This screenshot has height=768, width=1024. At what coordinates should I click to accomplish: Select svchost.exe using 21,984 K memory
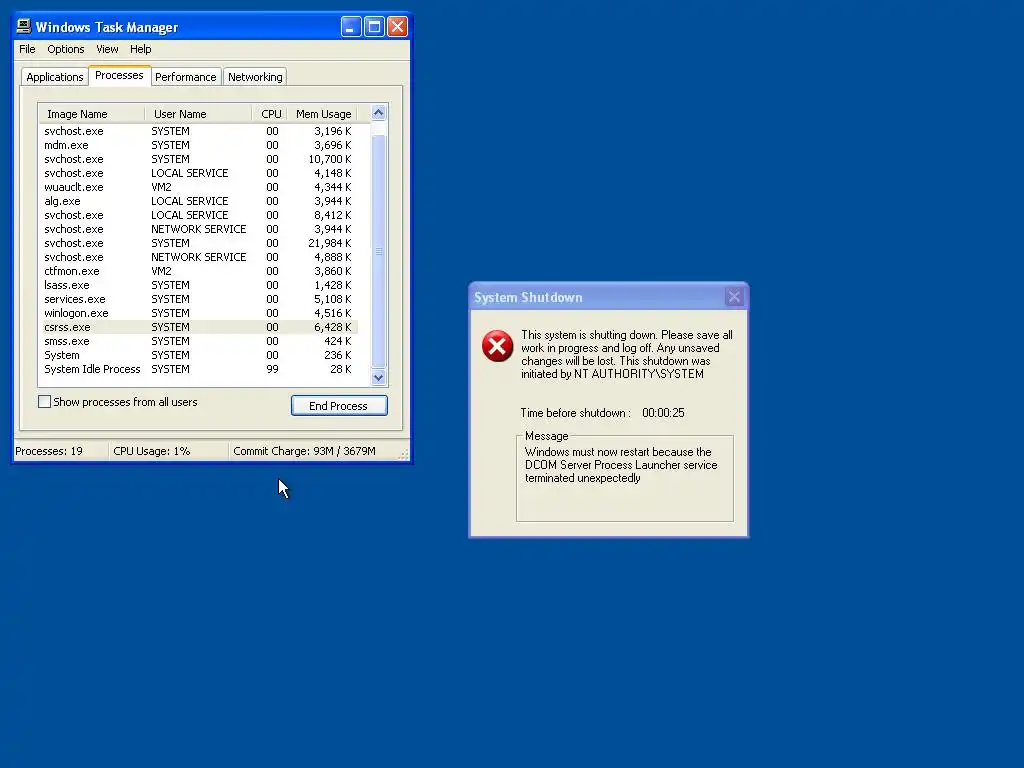pos(199,243)
